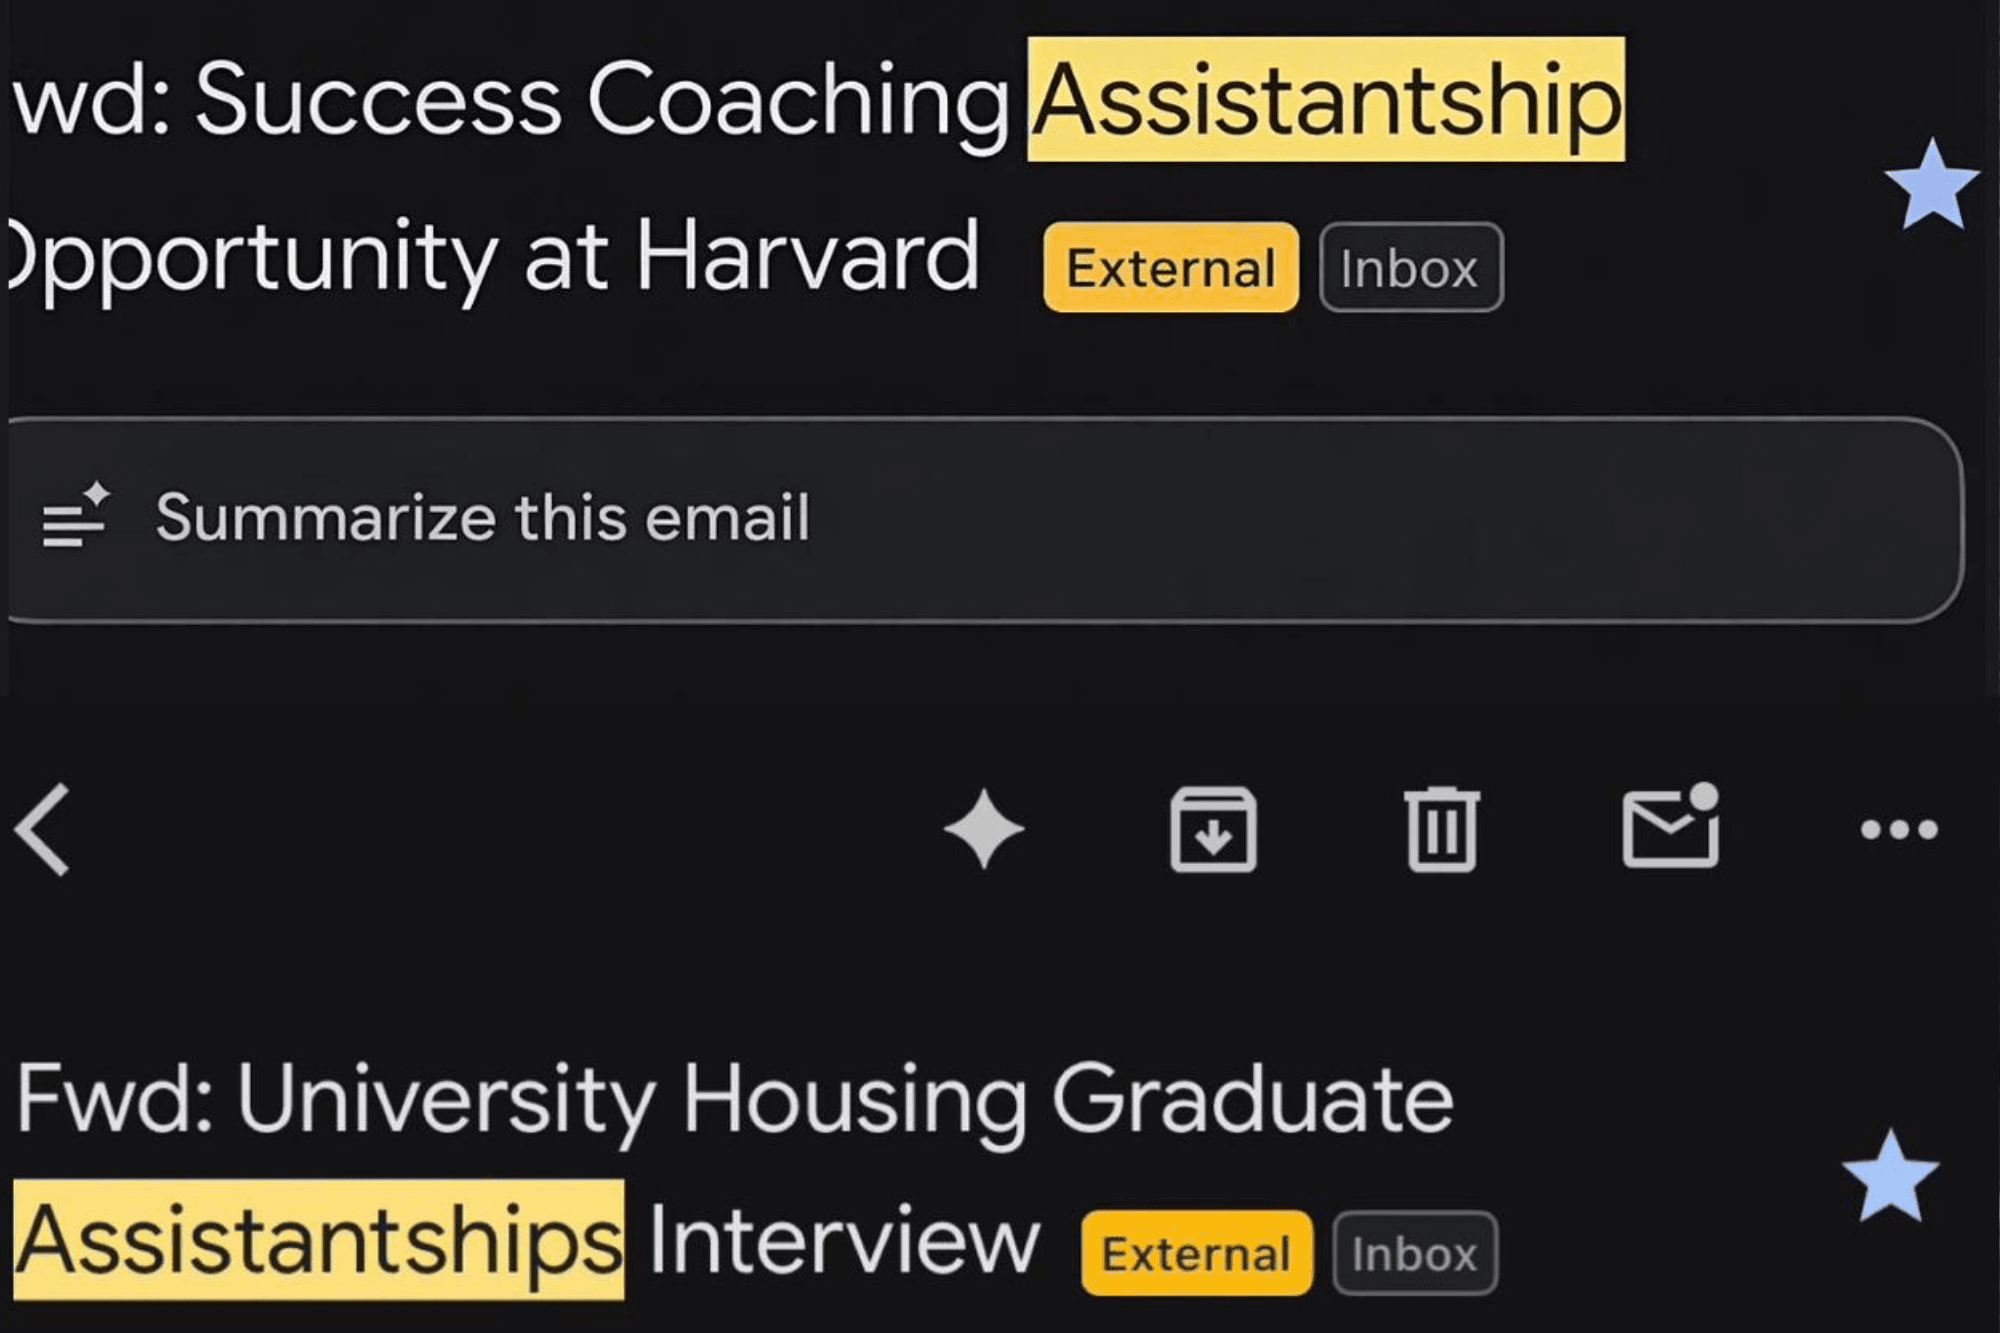Open the three-dot more options menu
2000x1333 pixels.
tap(1899, 830)
